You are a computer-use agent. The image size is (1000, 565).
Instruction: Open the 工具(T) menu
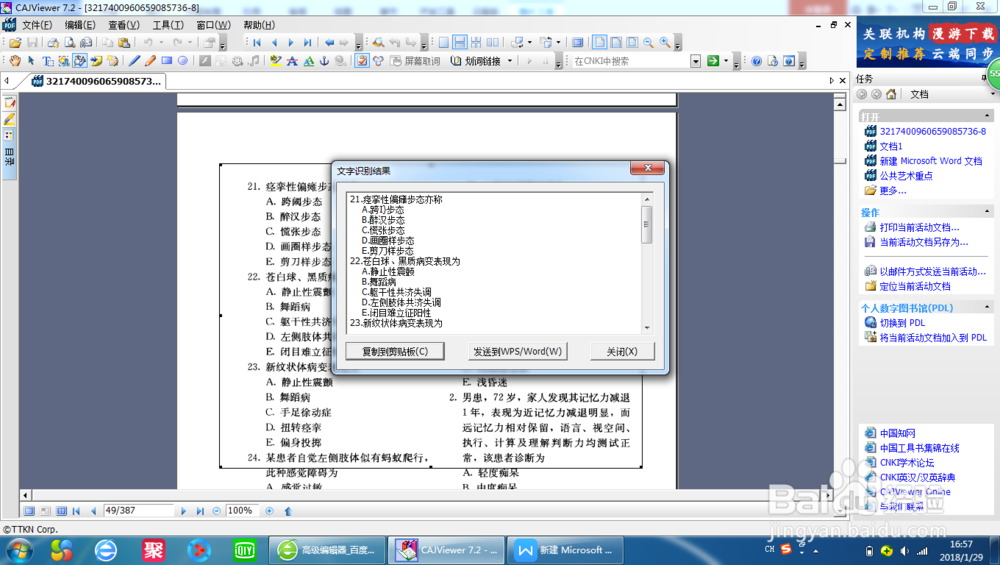click(x=168, y=25)
